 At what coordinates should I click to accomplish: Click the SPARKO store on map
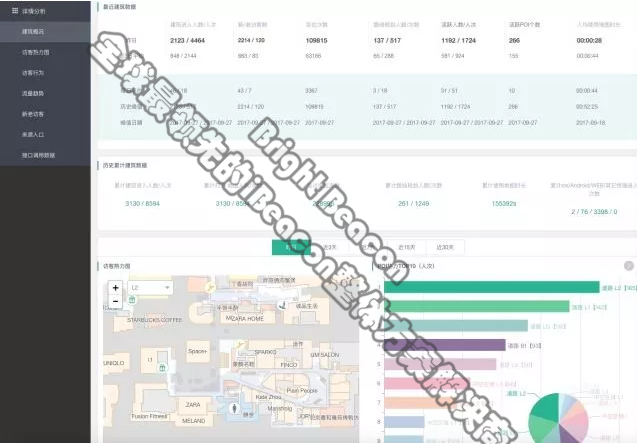pyautogui.click(x=265, y=352)
